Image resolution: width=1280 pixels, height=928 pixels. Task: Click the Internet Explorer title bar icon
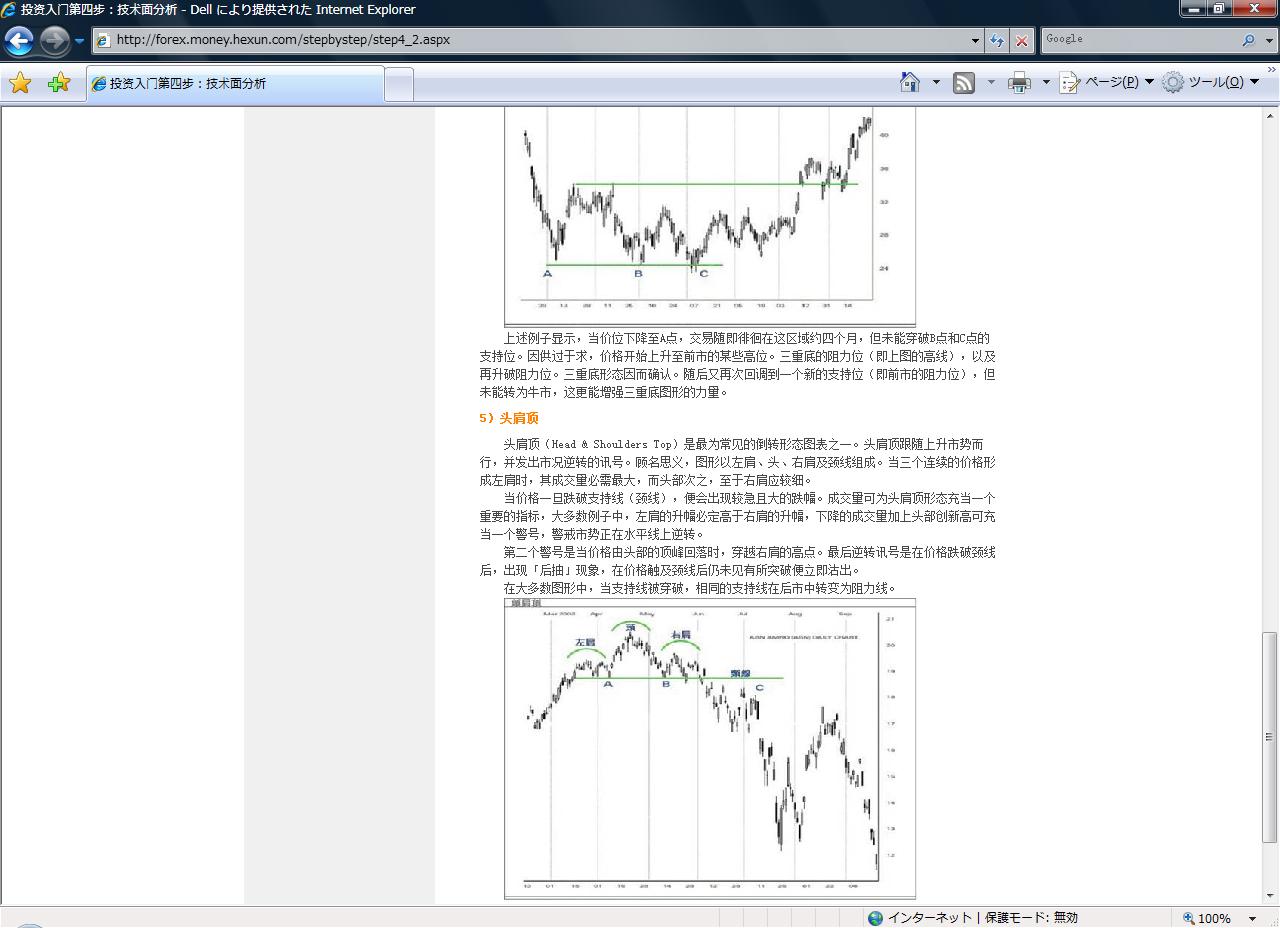tap(9, 10)
